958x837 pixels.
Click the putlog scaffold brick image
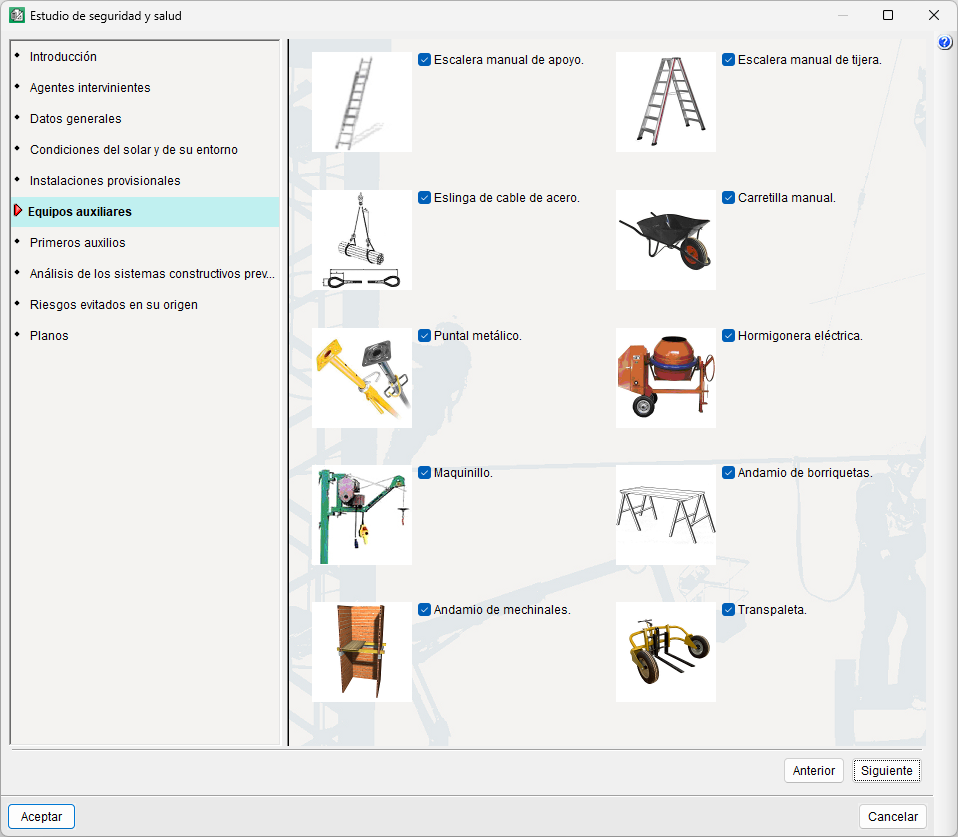[362, 651]
